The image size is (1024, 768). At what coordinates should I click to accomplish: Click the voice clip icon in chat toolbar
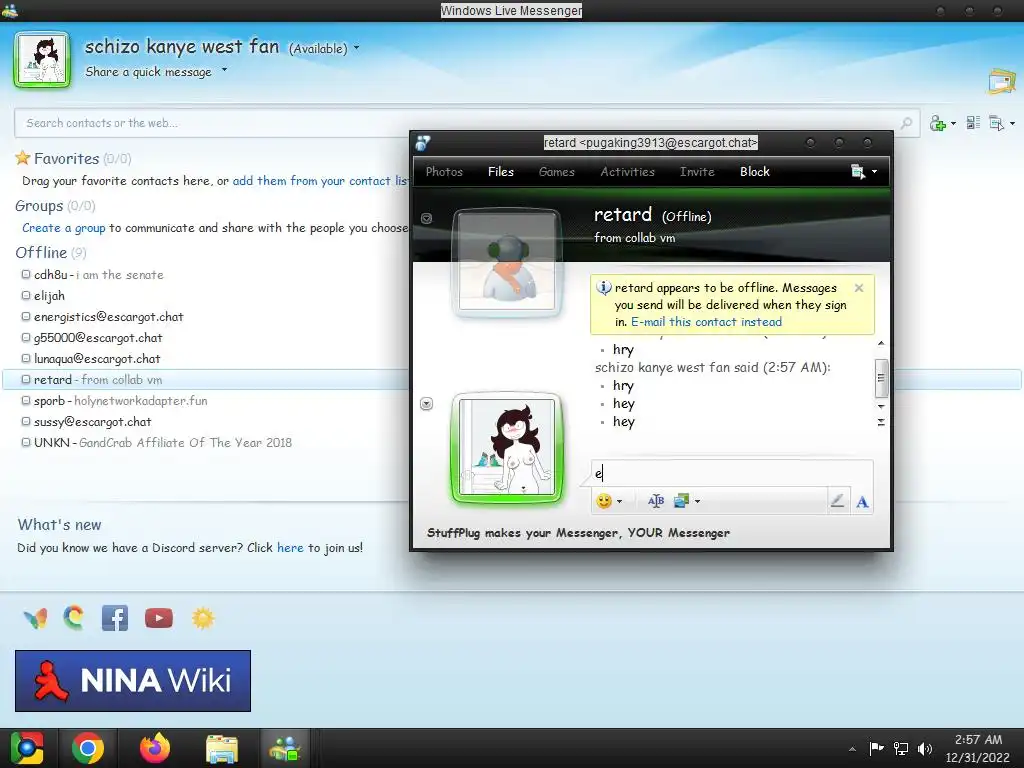click(656, 501)
